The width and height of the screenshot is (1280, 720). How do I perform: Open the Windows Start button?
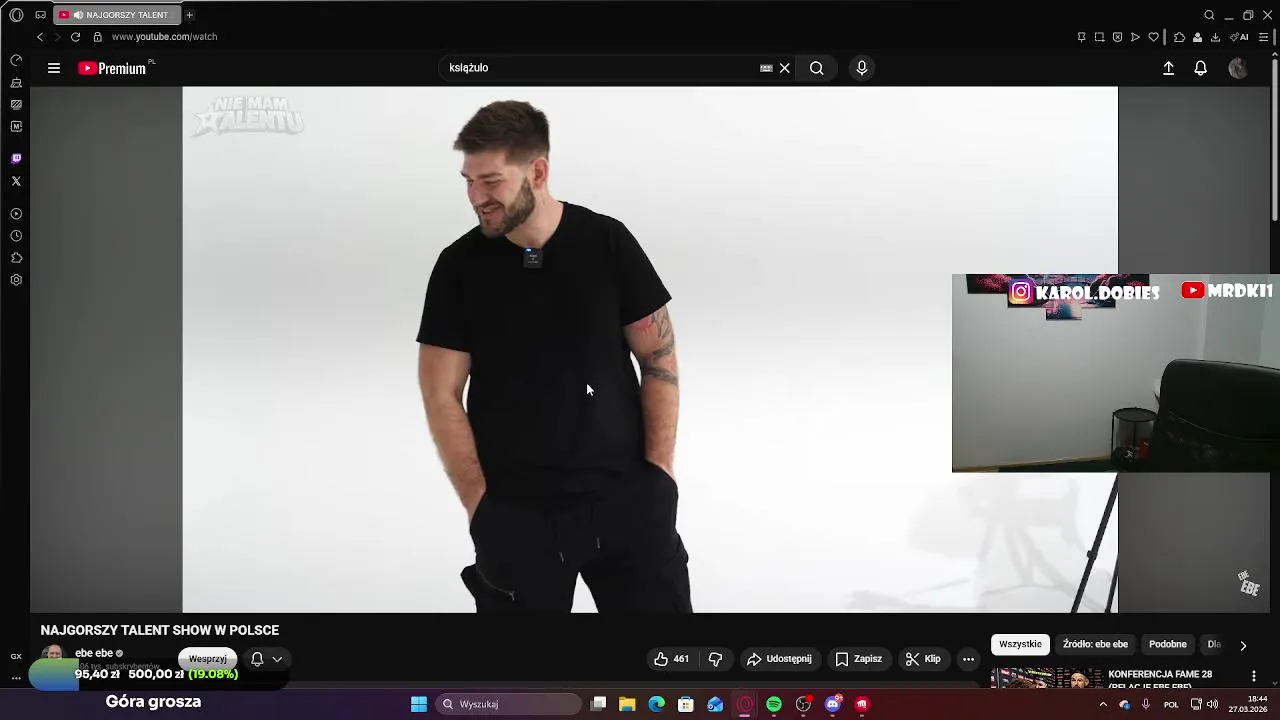[419, 704]
